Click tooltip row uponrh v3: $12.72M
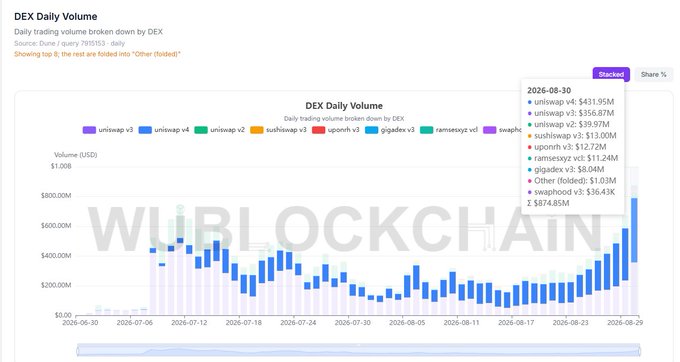 click(x=566, y=147)
